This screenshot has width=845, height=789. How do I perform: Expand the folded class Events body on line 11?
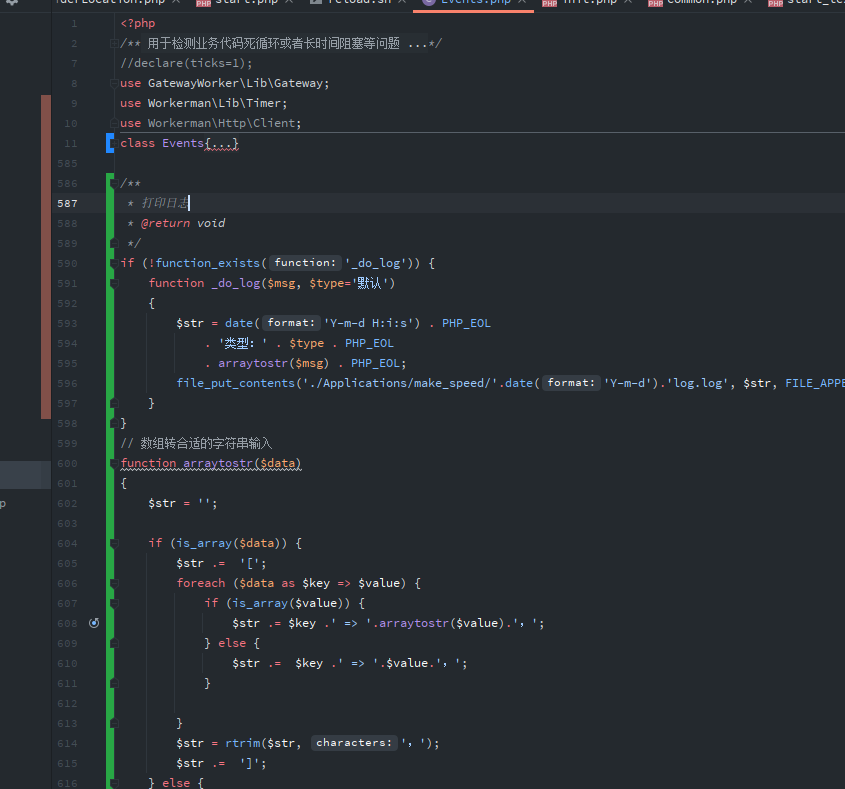pos(114,143)
